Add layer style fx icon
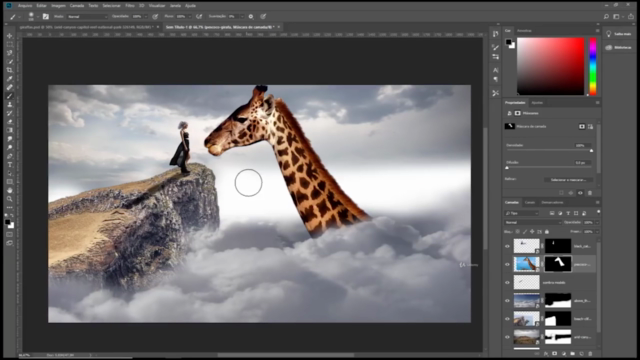This screenshot has width=640, height=360. (546, 353)
